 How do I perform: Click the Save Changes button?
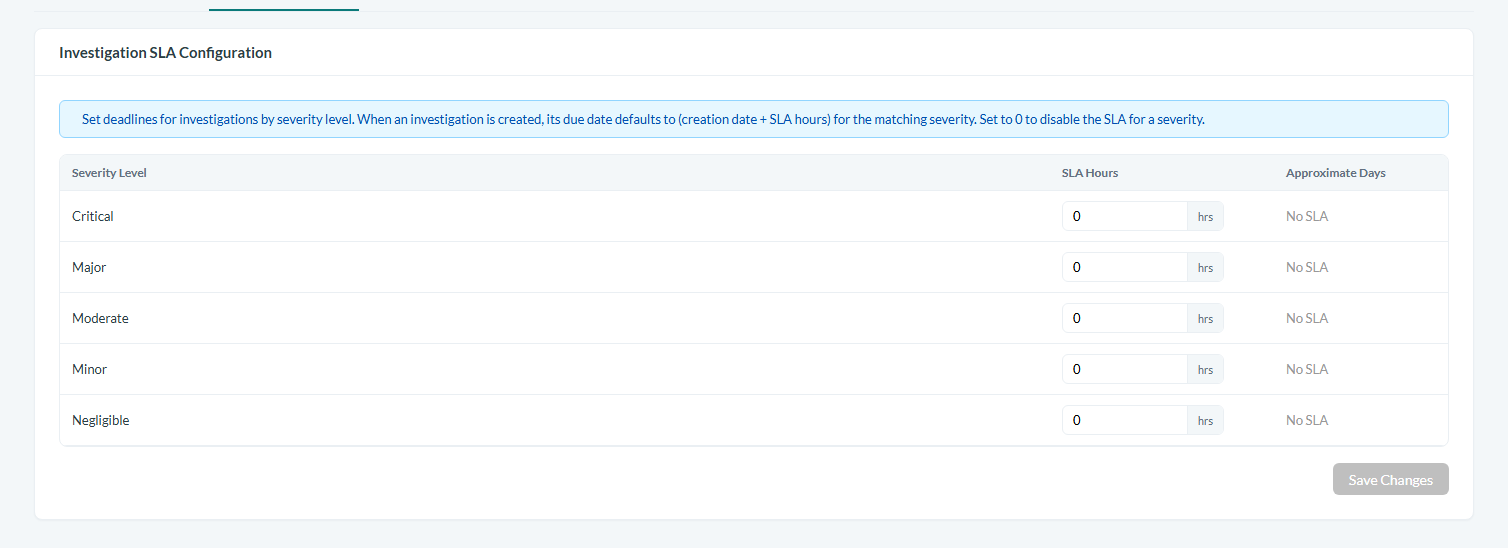pyautogui.click(x=1390, y=480)
